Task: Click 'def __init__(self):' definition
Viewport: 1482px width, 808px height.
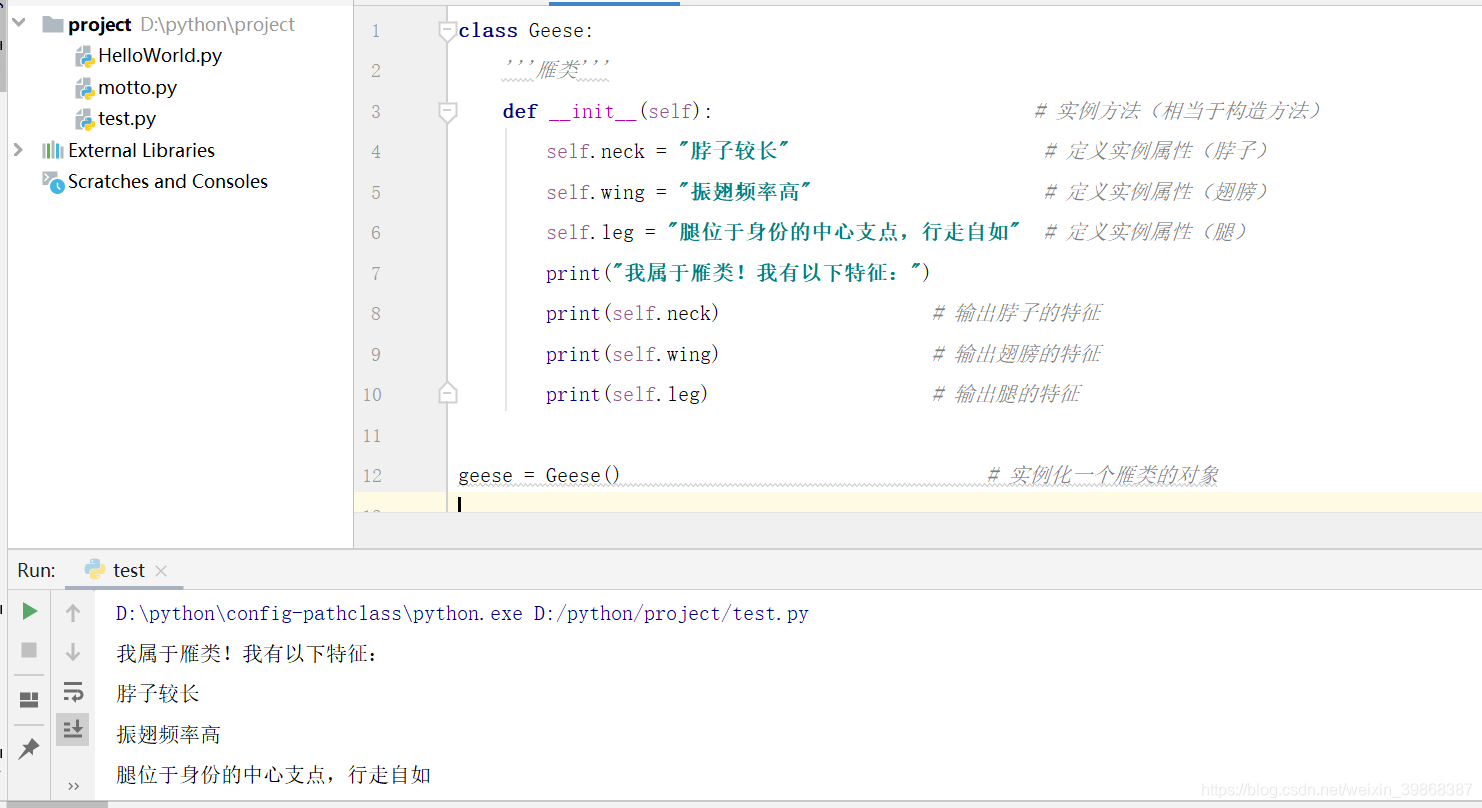Action: [x=608, y=111]
